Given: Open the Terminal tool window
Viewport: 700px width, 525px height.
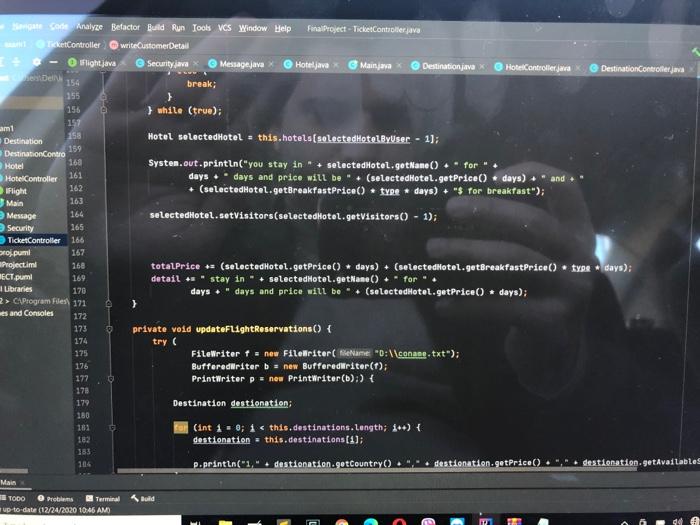Looking at the screenshot, I should (x=103, y=499).
